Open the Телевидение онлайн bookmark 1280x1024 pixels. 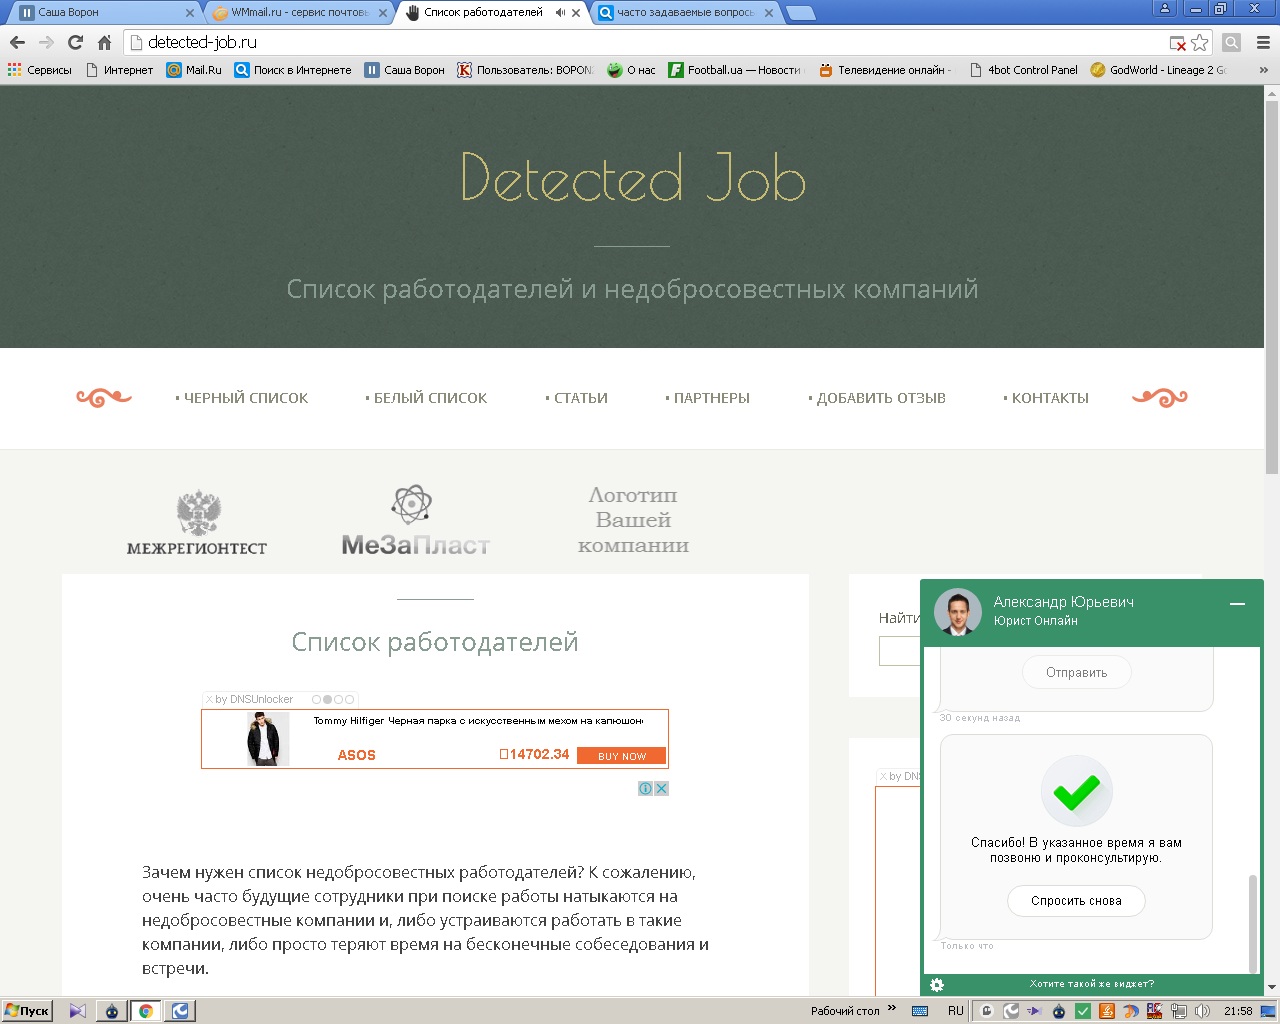(x=884, y=70)
